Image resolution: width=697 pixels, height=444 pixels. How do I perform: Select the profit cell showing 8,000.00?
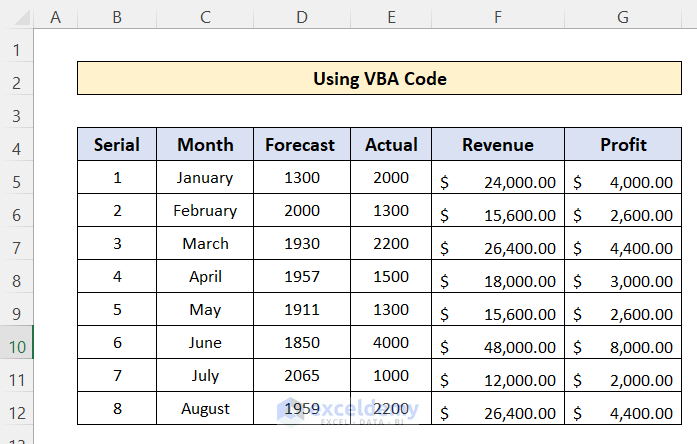click(623, 343)
